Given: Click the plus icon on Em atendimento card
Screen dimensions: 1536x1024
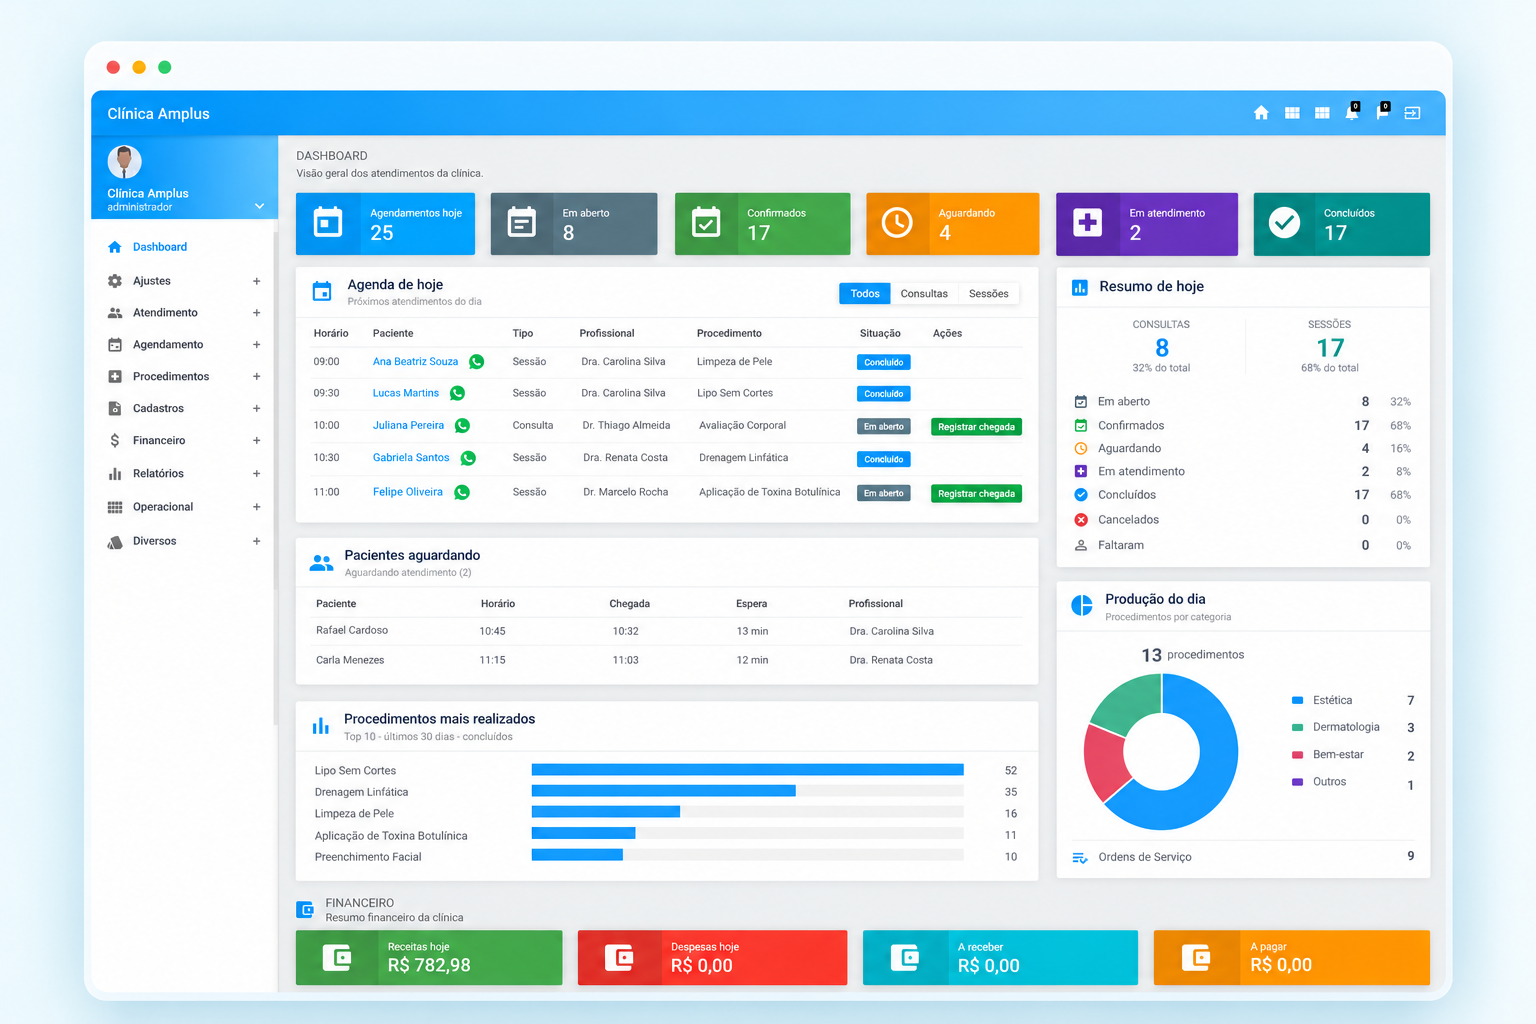Looking at the screenshot, I should (1087, 222).
